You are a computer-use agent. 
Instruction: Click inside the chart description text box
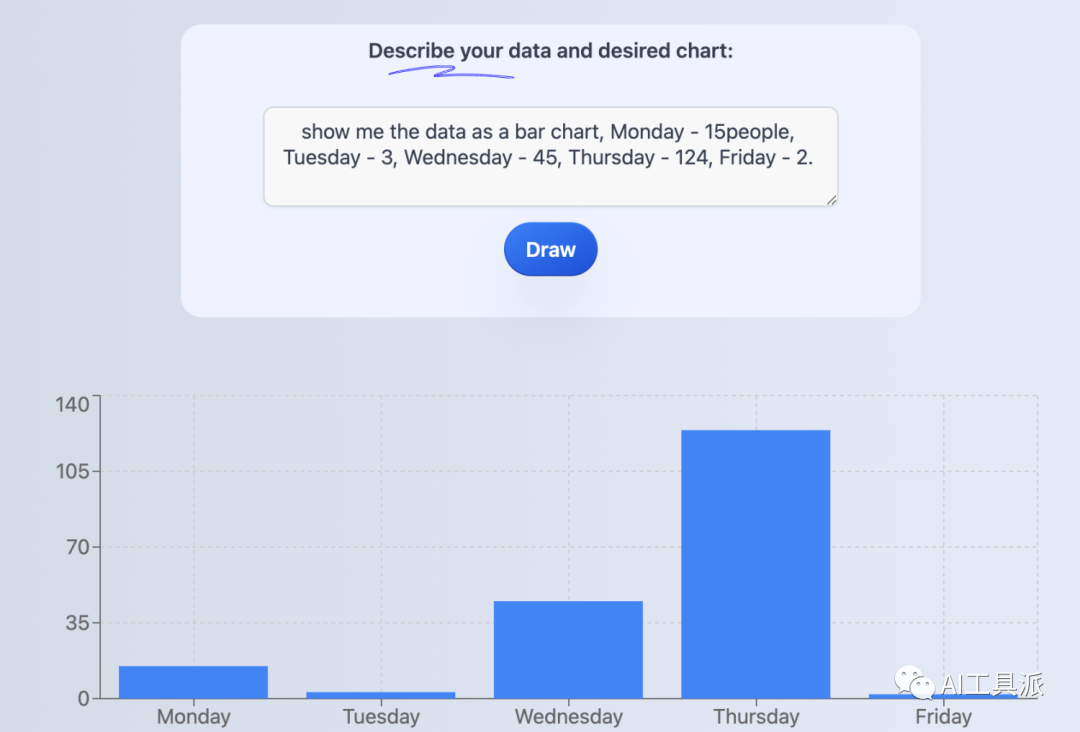coord(550,156)
